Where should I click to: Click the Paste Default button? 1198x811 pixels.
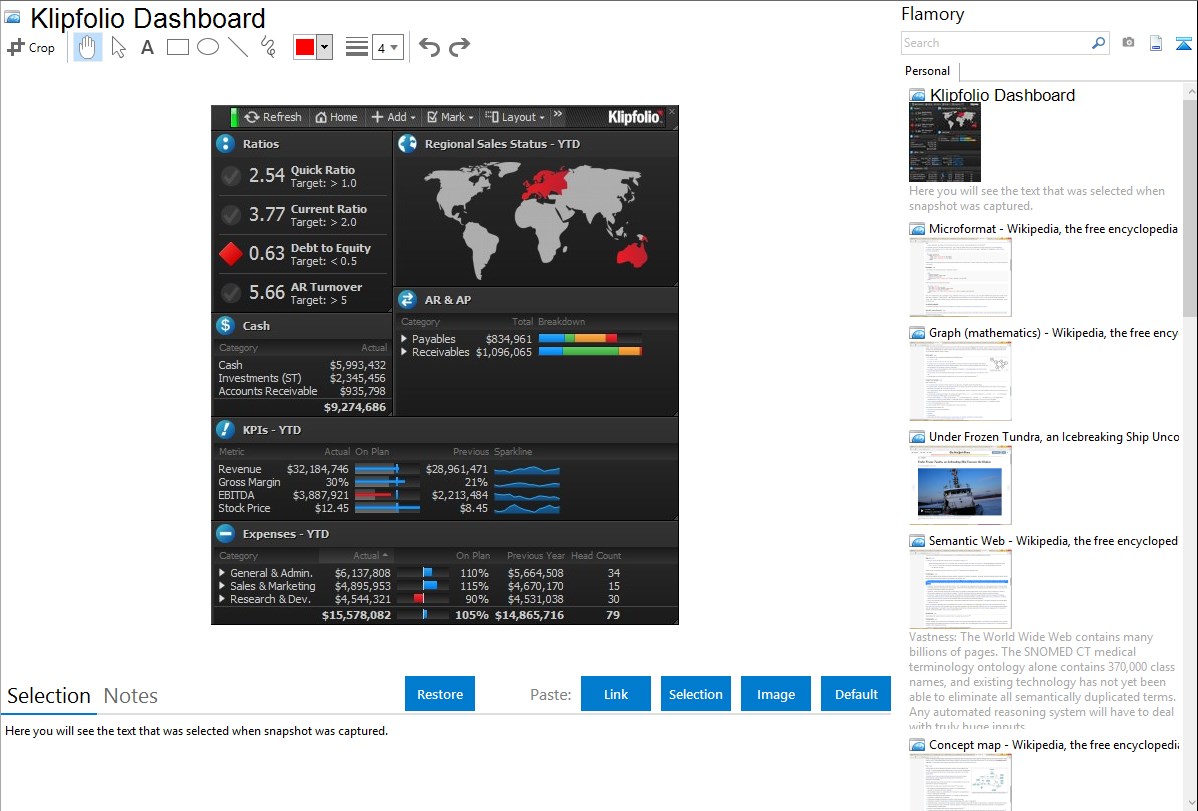856,694
